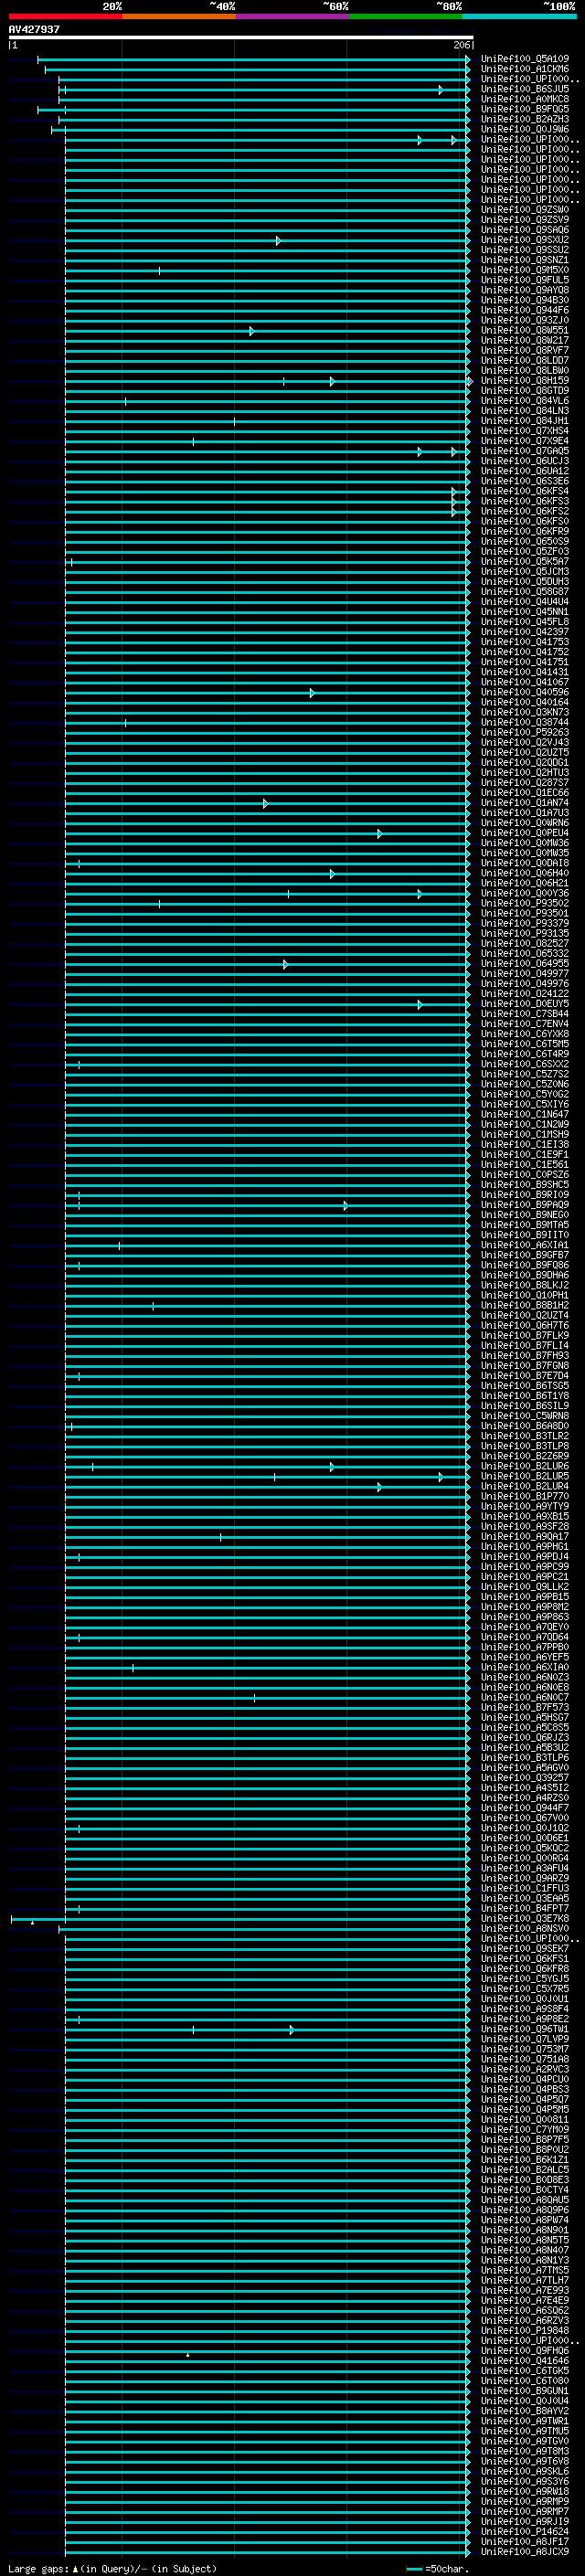This screenshot has width=585, height=2576.
Task: Select hit UniRef100_A0MKC8
Action: click(524, 99)
